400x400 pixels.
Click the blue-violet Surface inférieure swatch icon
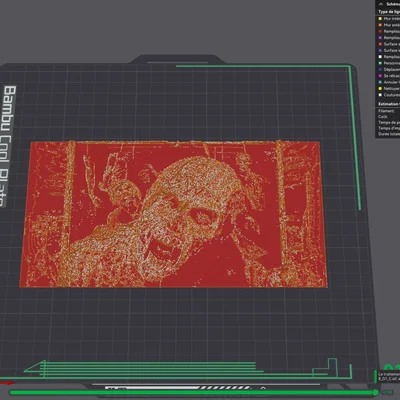(380, 50)
